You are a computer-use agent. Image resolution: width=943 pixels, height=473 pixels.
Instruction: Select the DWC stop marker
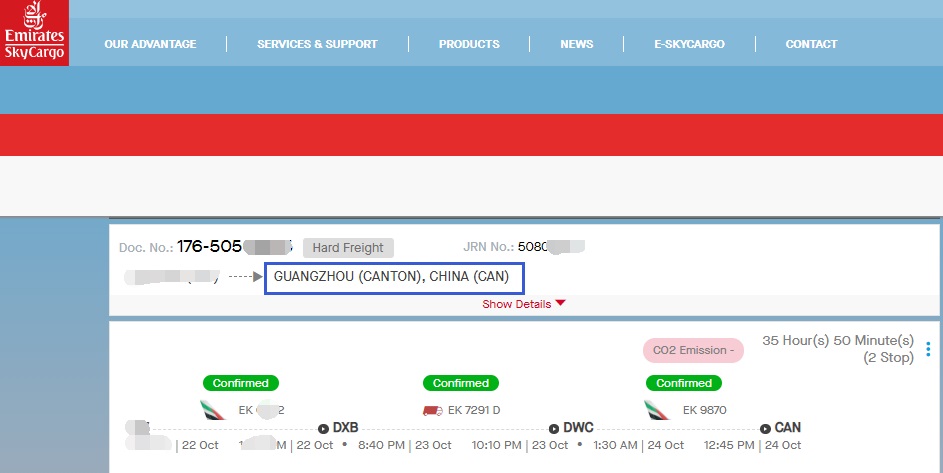[554, 428]
